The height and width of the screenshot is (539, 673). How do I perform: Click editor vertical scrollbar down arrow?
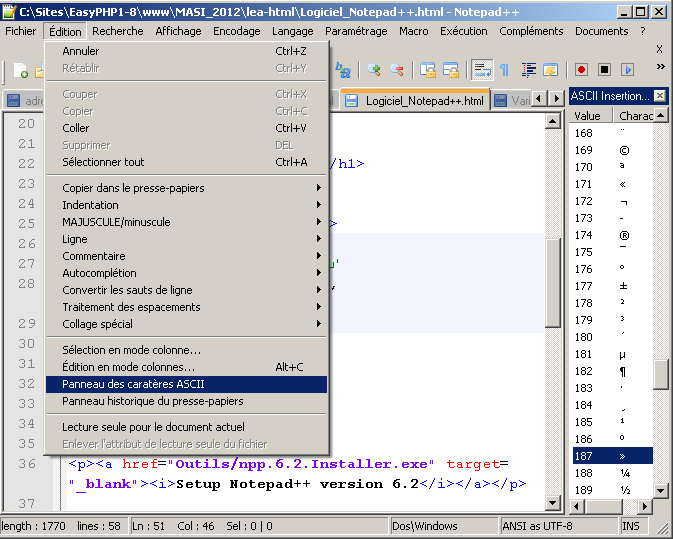[552, 503]
